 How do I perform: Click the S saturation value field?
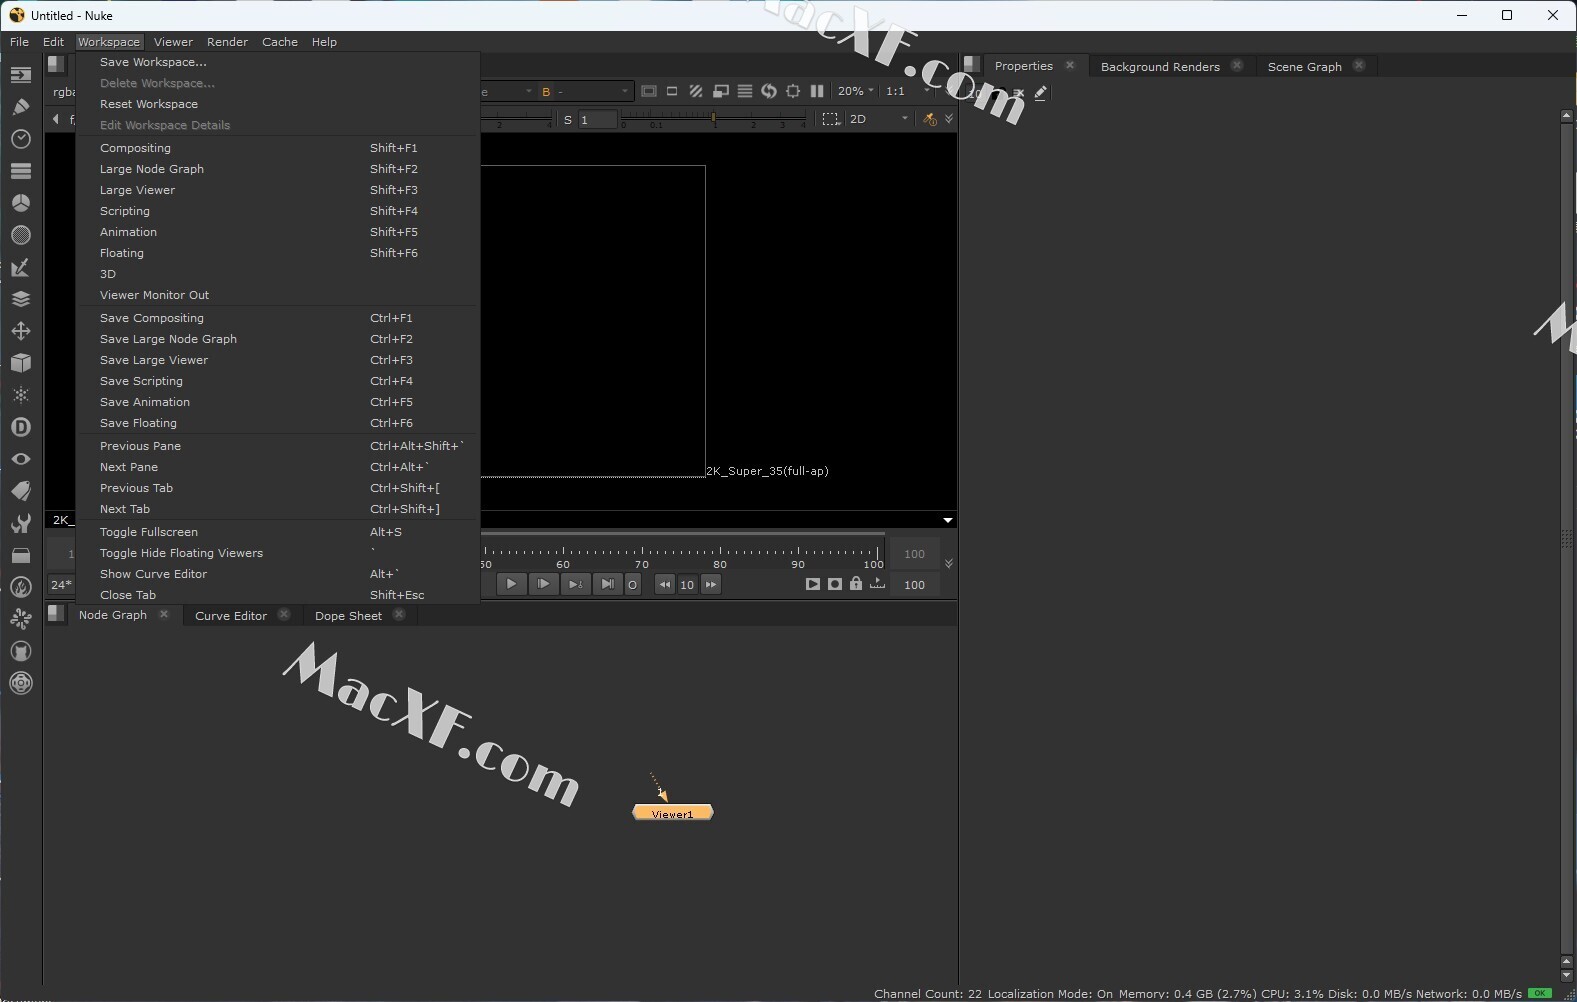(x=597, y=119)
